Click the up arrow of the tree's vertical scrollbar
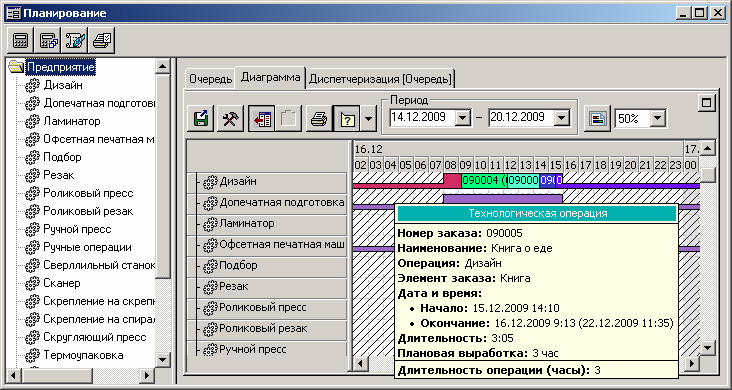 pos(162,66)
